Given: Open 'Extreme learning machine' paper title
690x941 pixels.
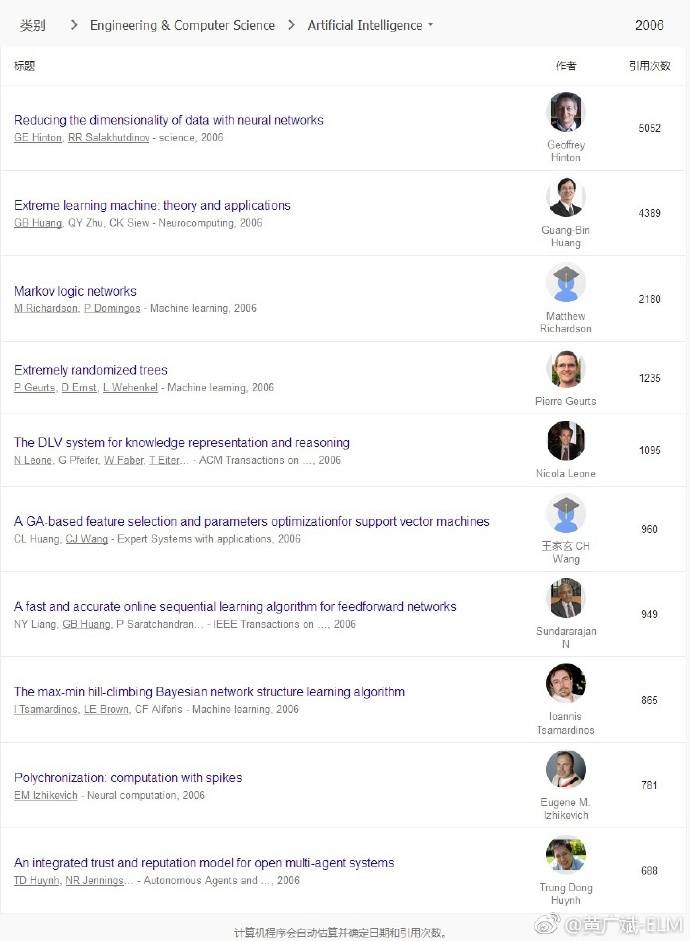Looking at the screenshot, I should tap(152, 205).
